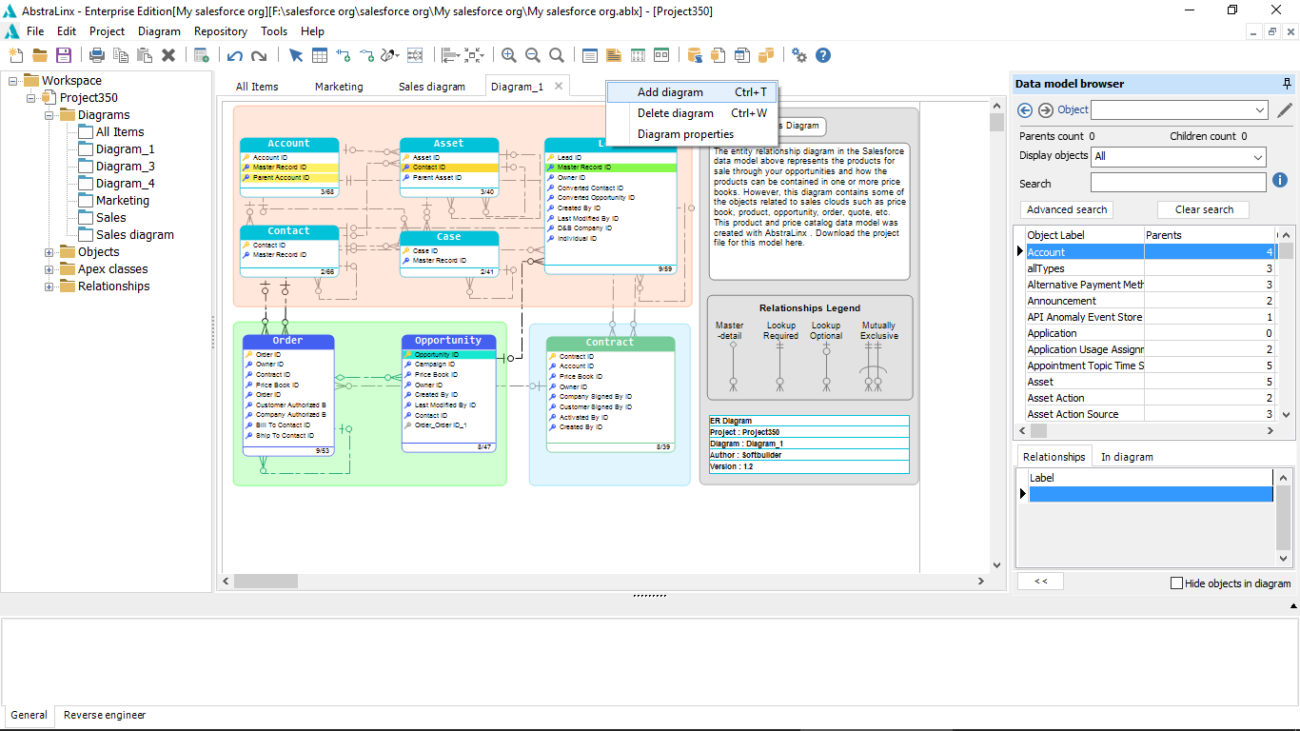
Task: Click the Opportunity entity header in diagram
Action: coord(448,341)
